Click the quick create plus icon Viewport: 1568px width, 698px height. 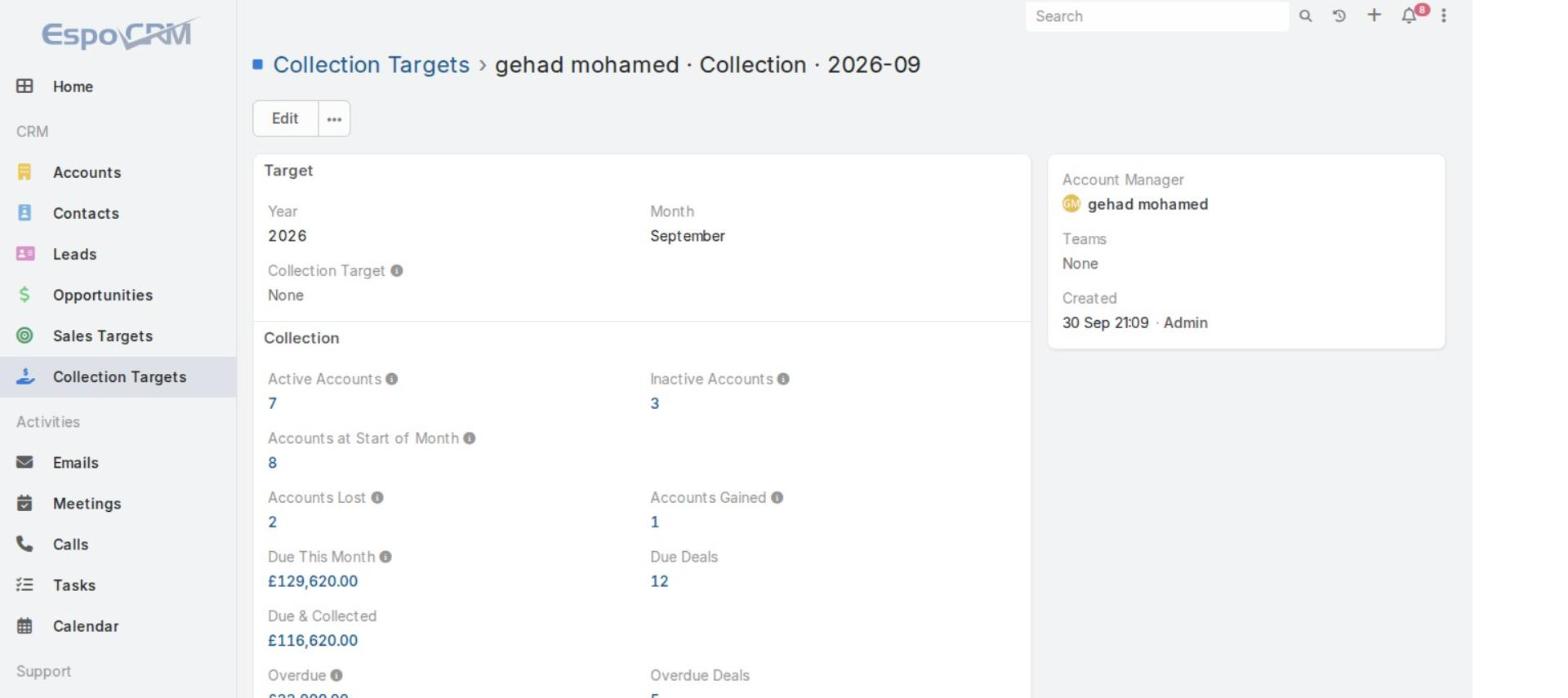1374,15
